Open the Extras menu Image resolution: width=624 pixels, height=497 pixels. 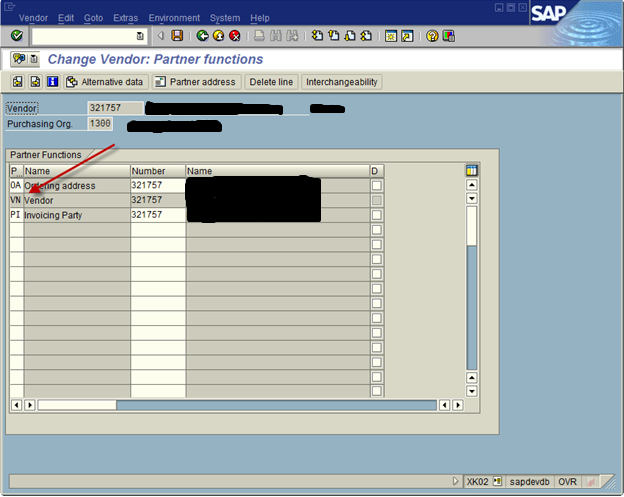[x=125, y=18]
